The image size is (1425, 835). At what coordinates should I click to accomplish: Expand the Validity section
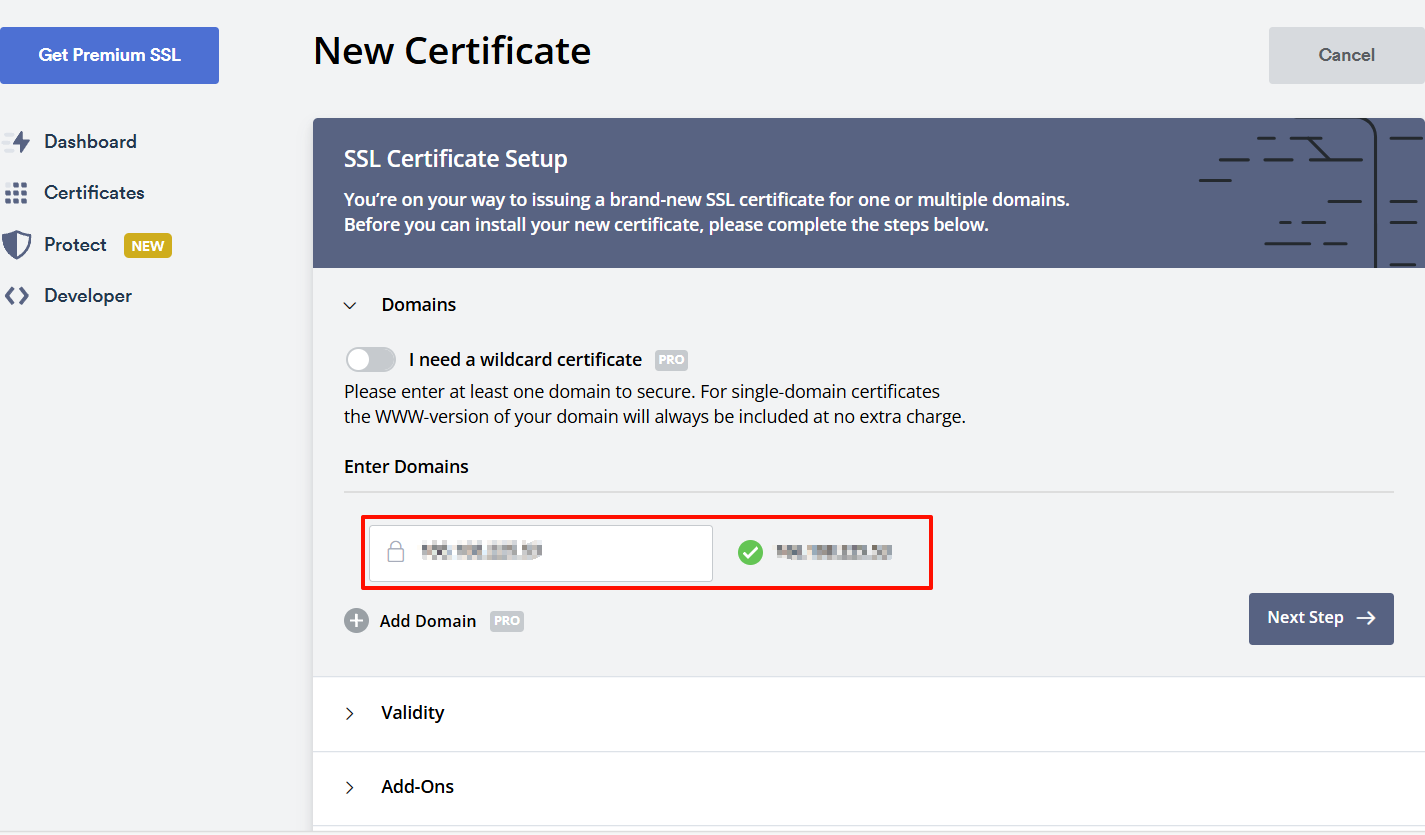412,713
